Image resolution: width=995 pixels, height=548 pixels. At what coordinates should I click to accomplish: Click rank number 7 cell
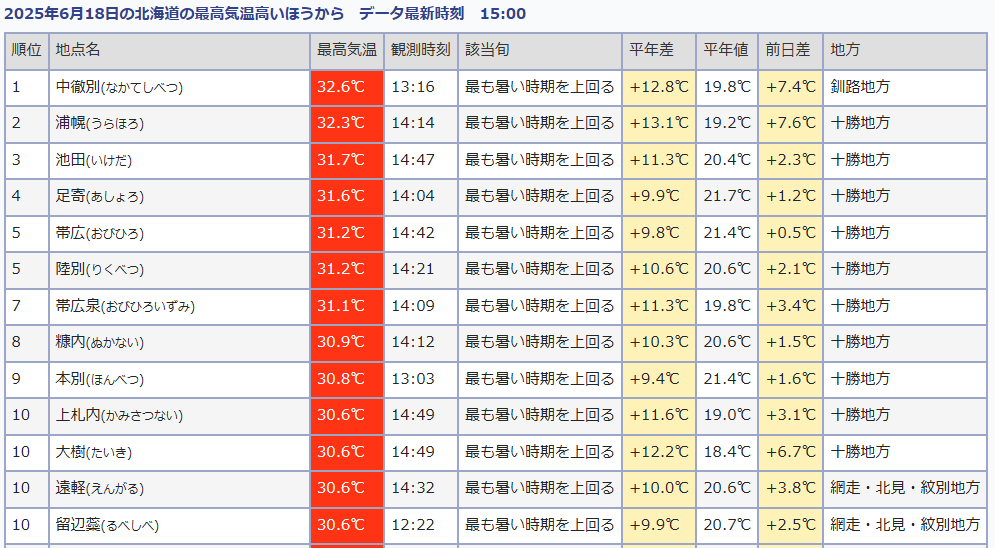(x=27, y=306)
